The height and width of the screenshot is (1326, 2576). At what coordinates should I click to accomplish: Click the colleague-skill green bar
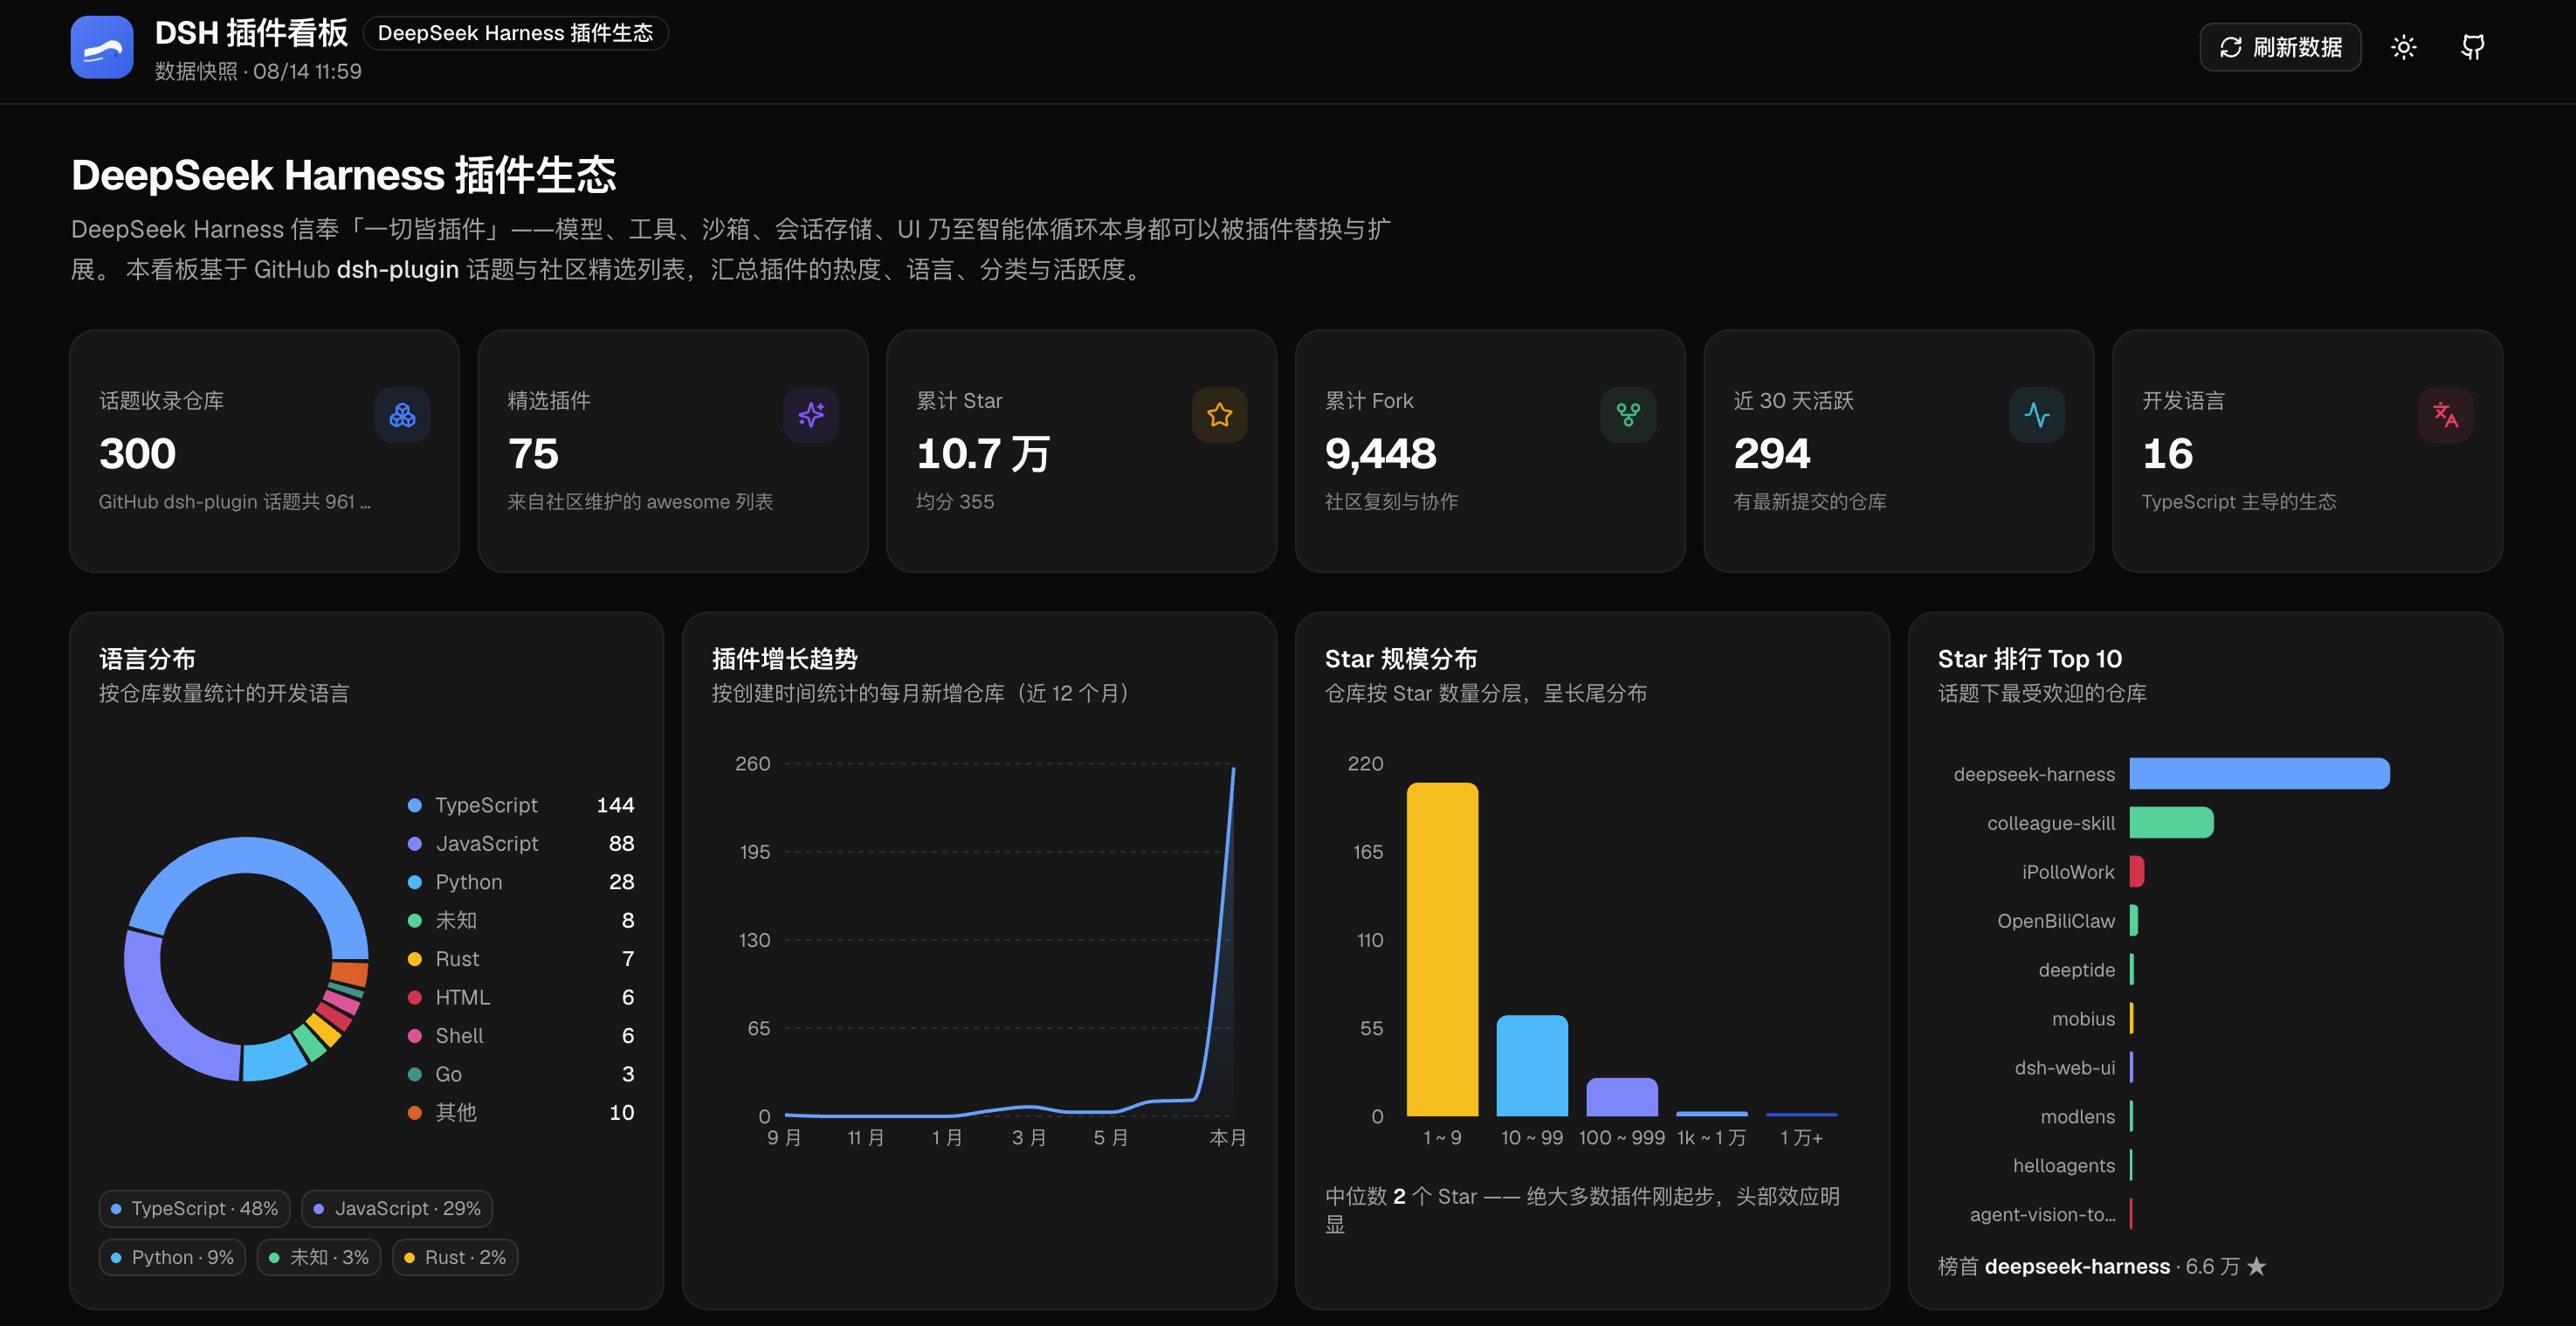pyautogui.click(x=2171, y=823)
